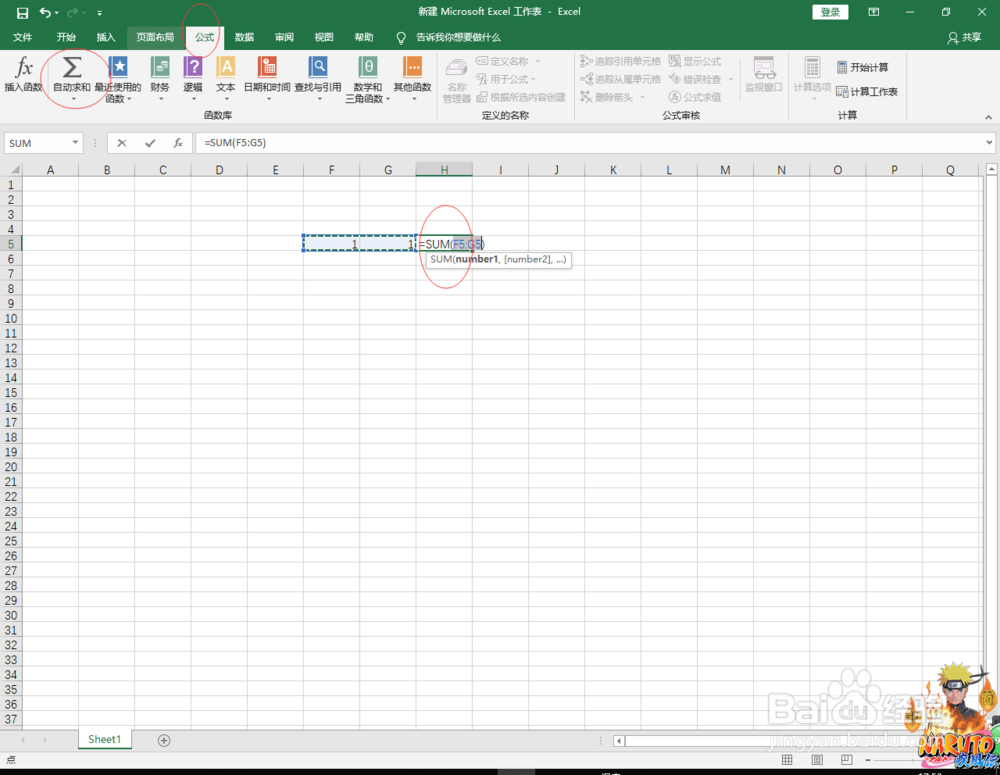1000x775 pixels.
Task: Select row 5 header
Action: pyautogui.click(x=11, y=244)
